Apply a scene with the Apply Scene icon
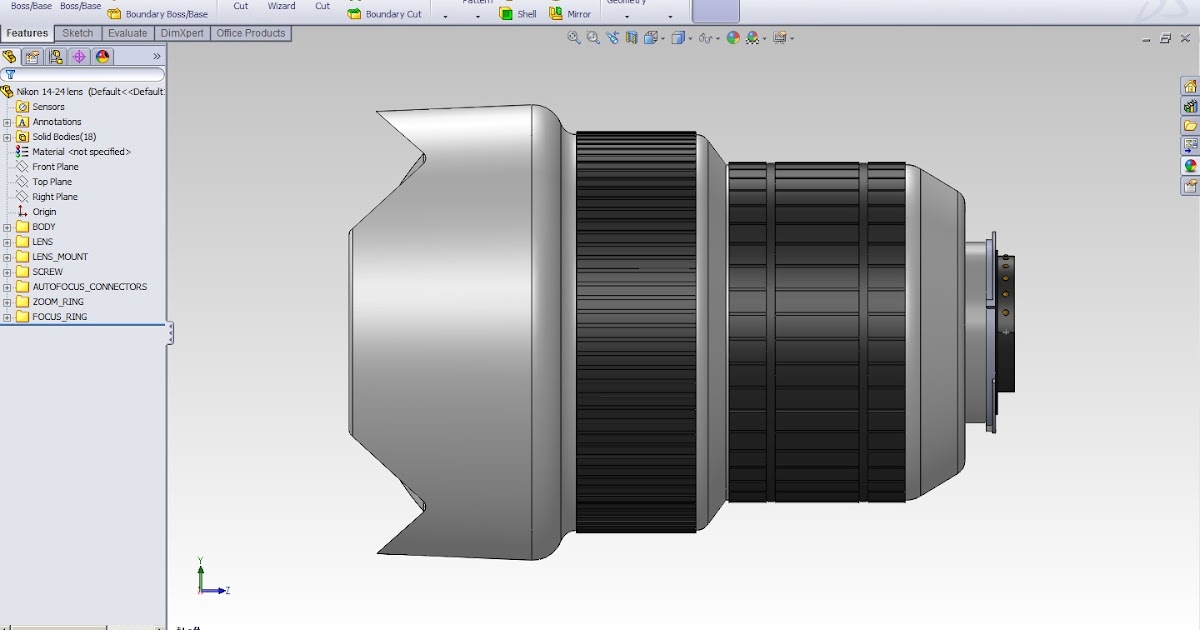The image size is (1200, 630). click(x=733, y=38)
